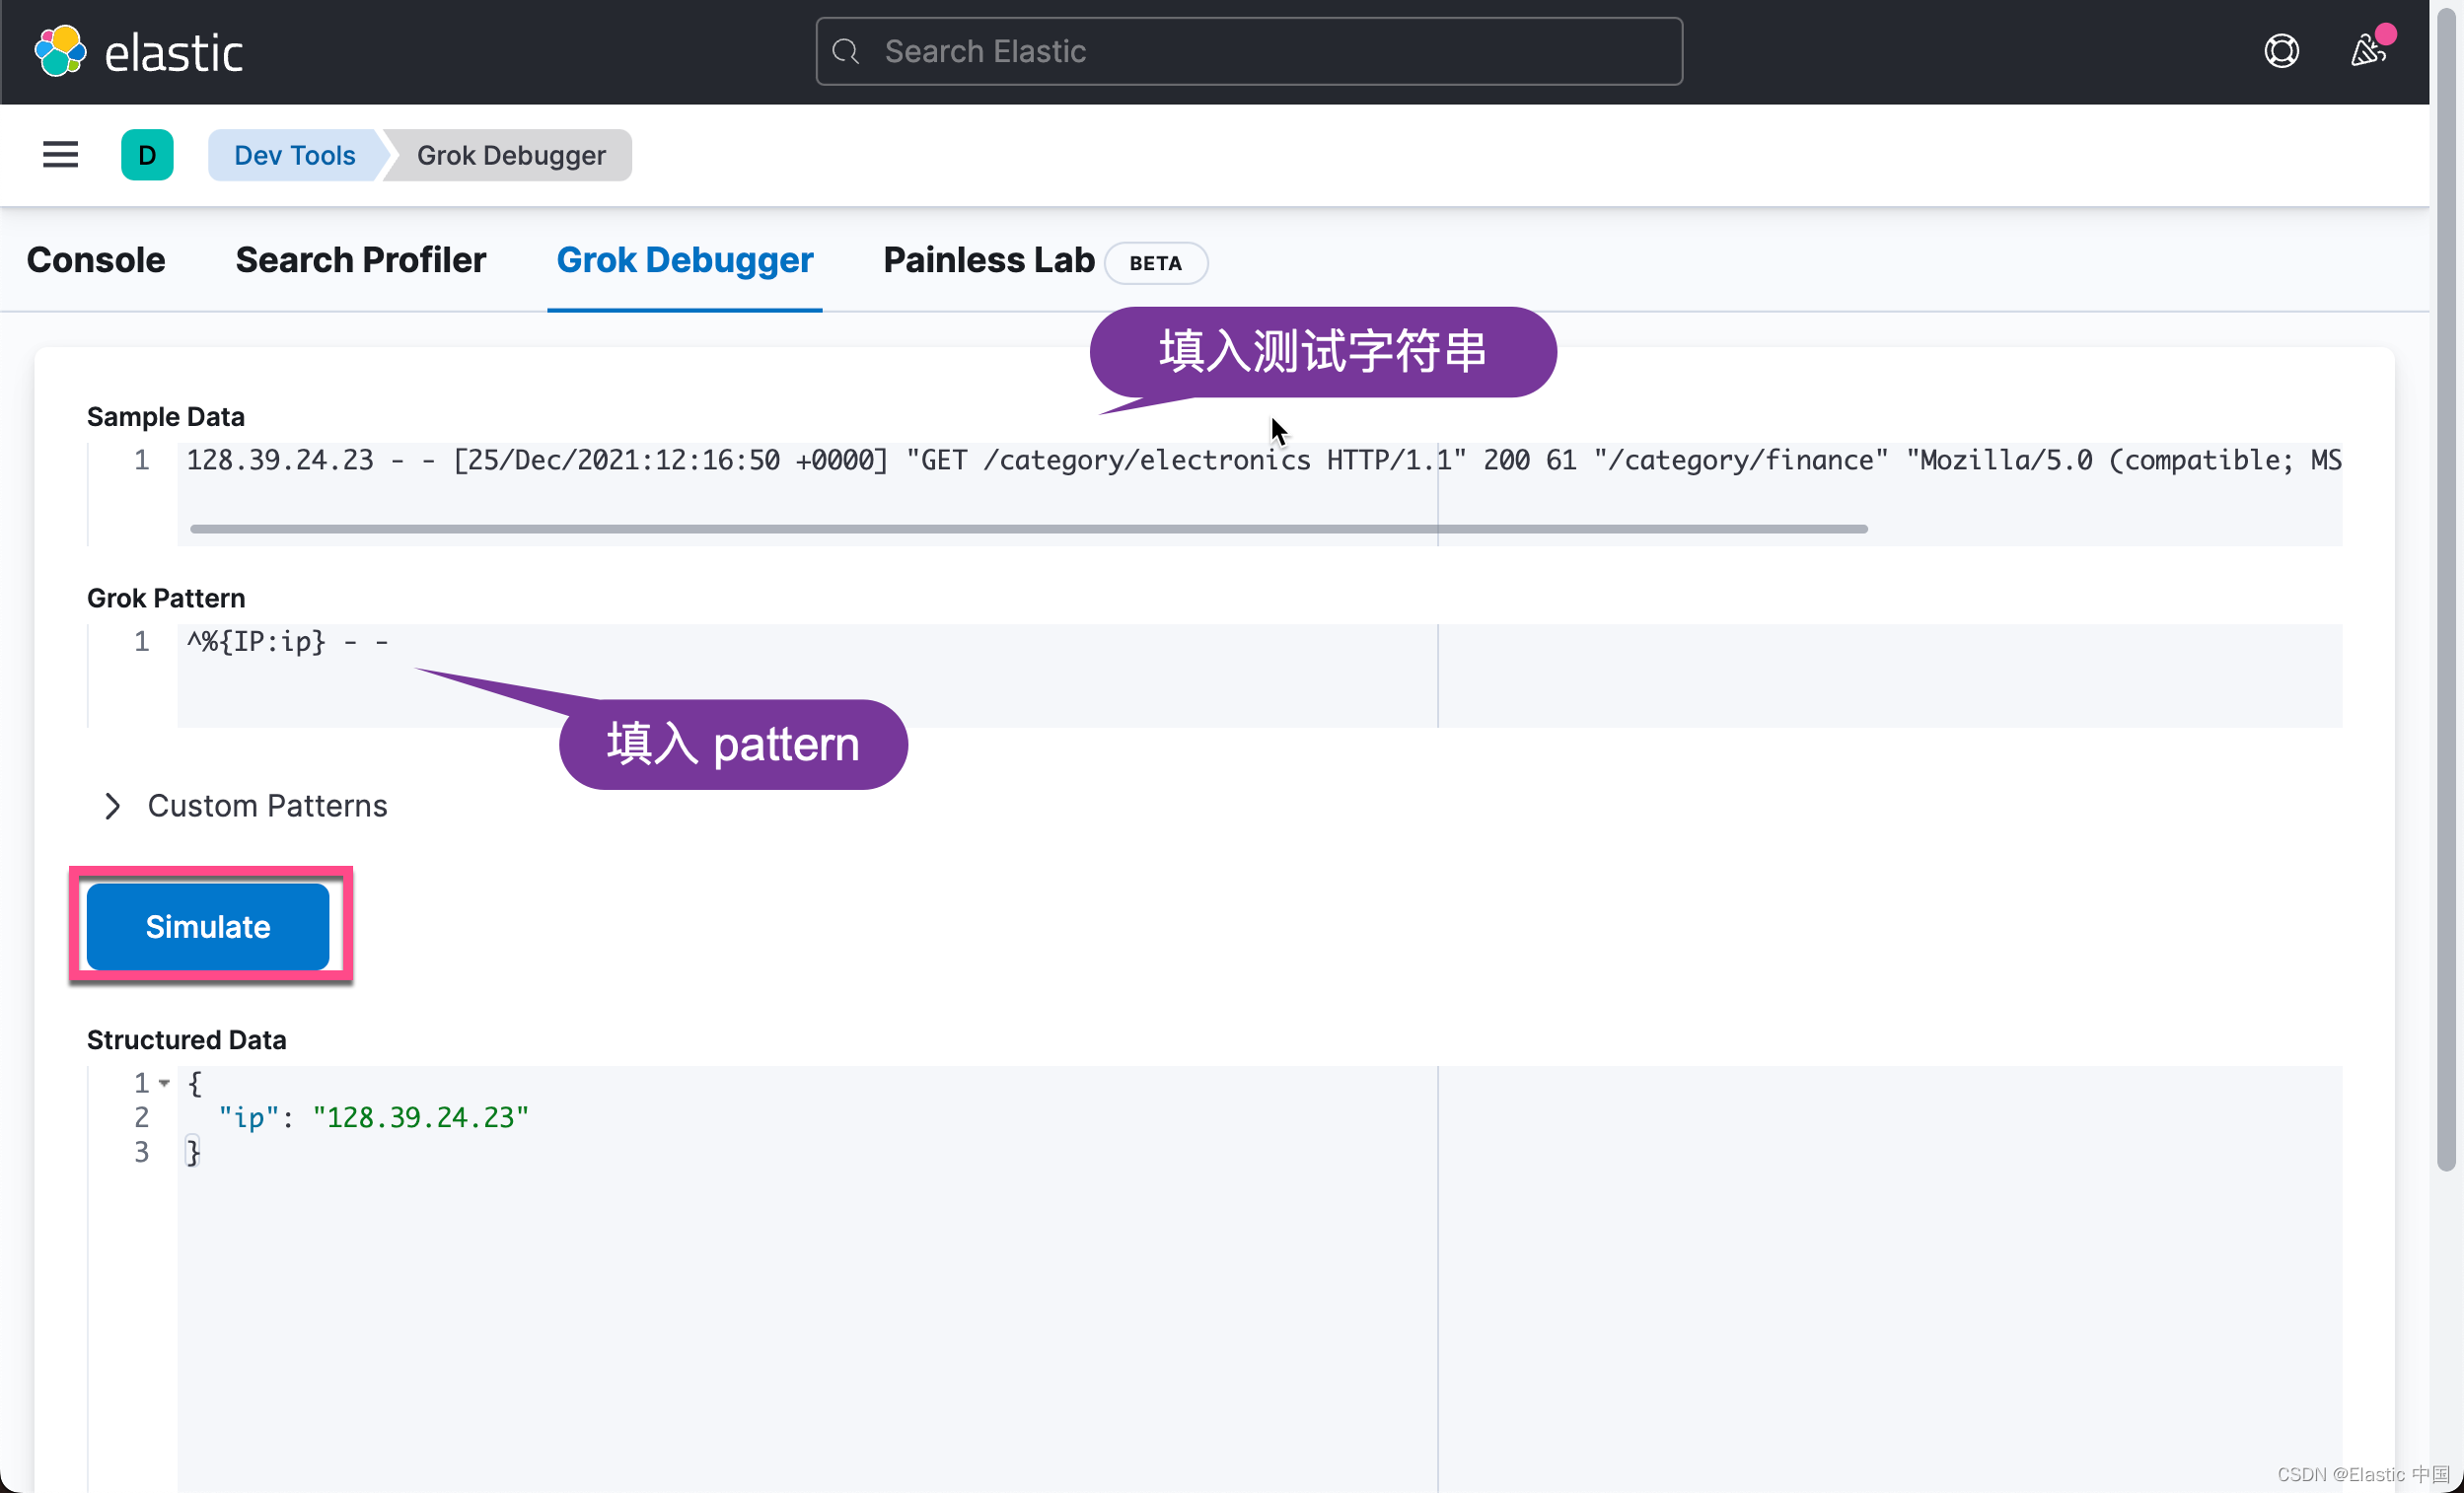This screenshot has height=1493, width=2464.
Task: Click the Grok Debugger breadcrumb
Action: point(510,155)
